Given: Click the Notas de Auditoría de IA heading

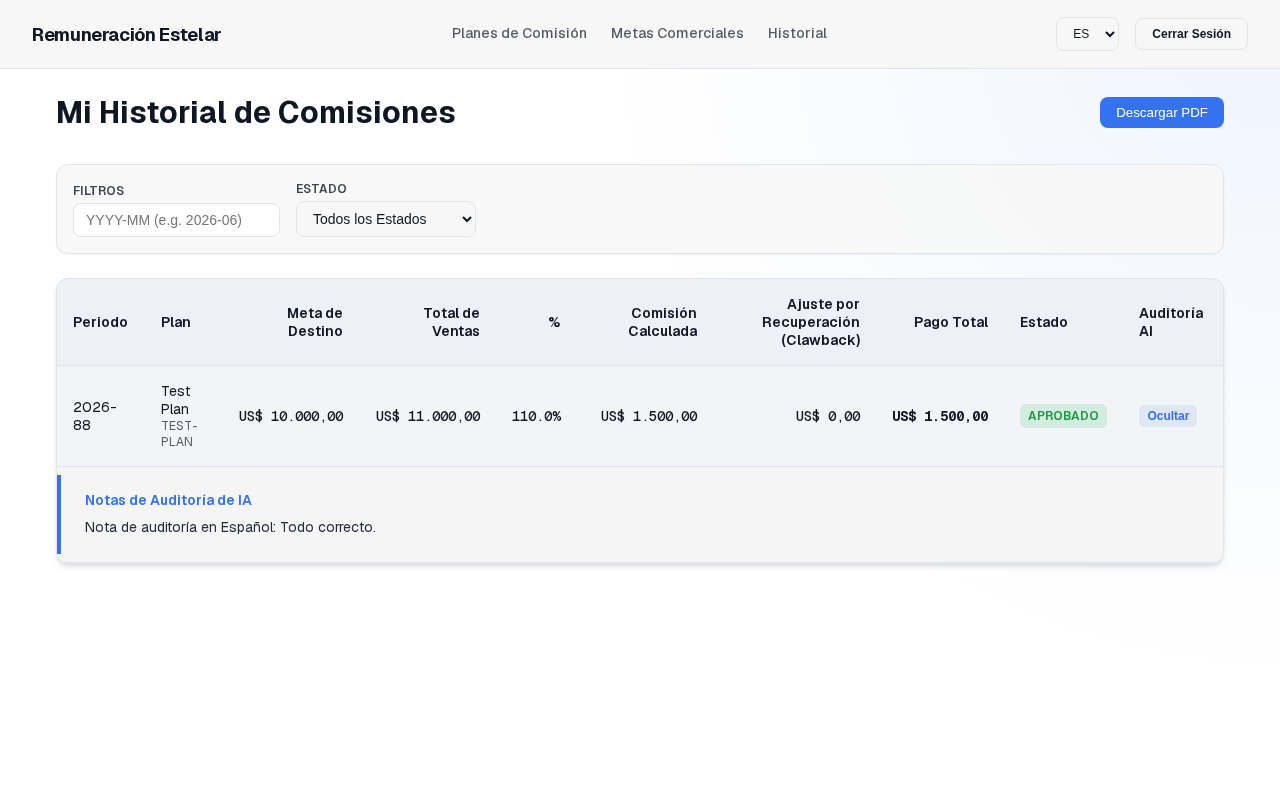Looking at the screenshot, I should 168,500.
